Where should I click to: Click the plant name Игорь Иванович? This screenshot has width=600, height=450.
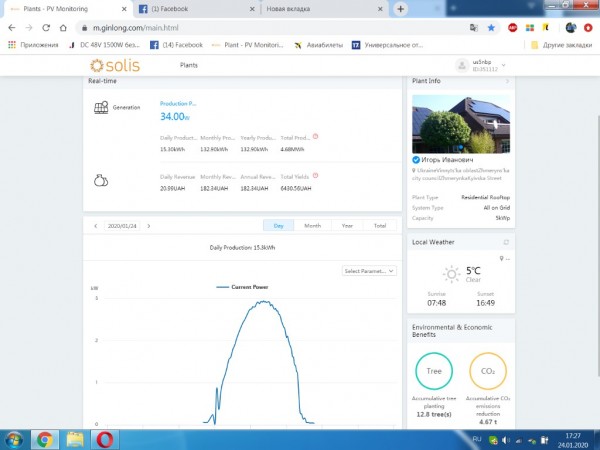447,160
